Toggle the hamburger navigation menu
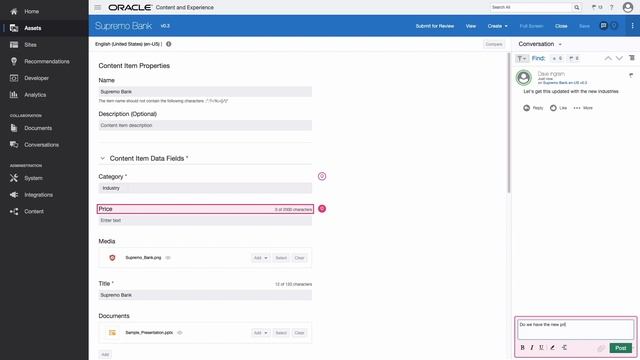This screenshot has height=360, width=640. pos(98,7)
